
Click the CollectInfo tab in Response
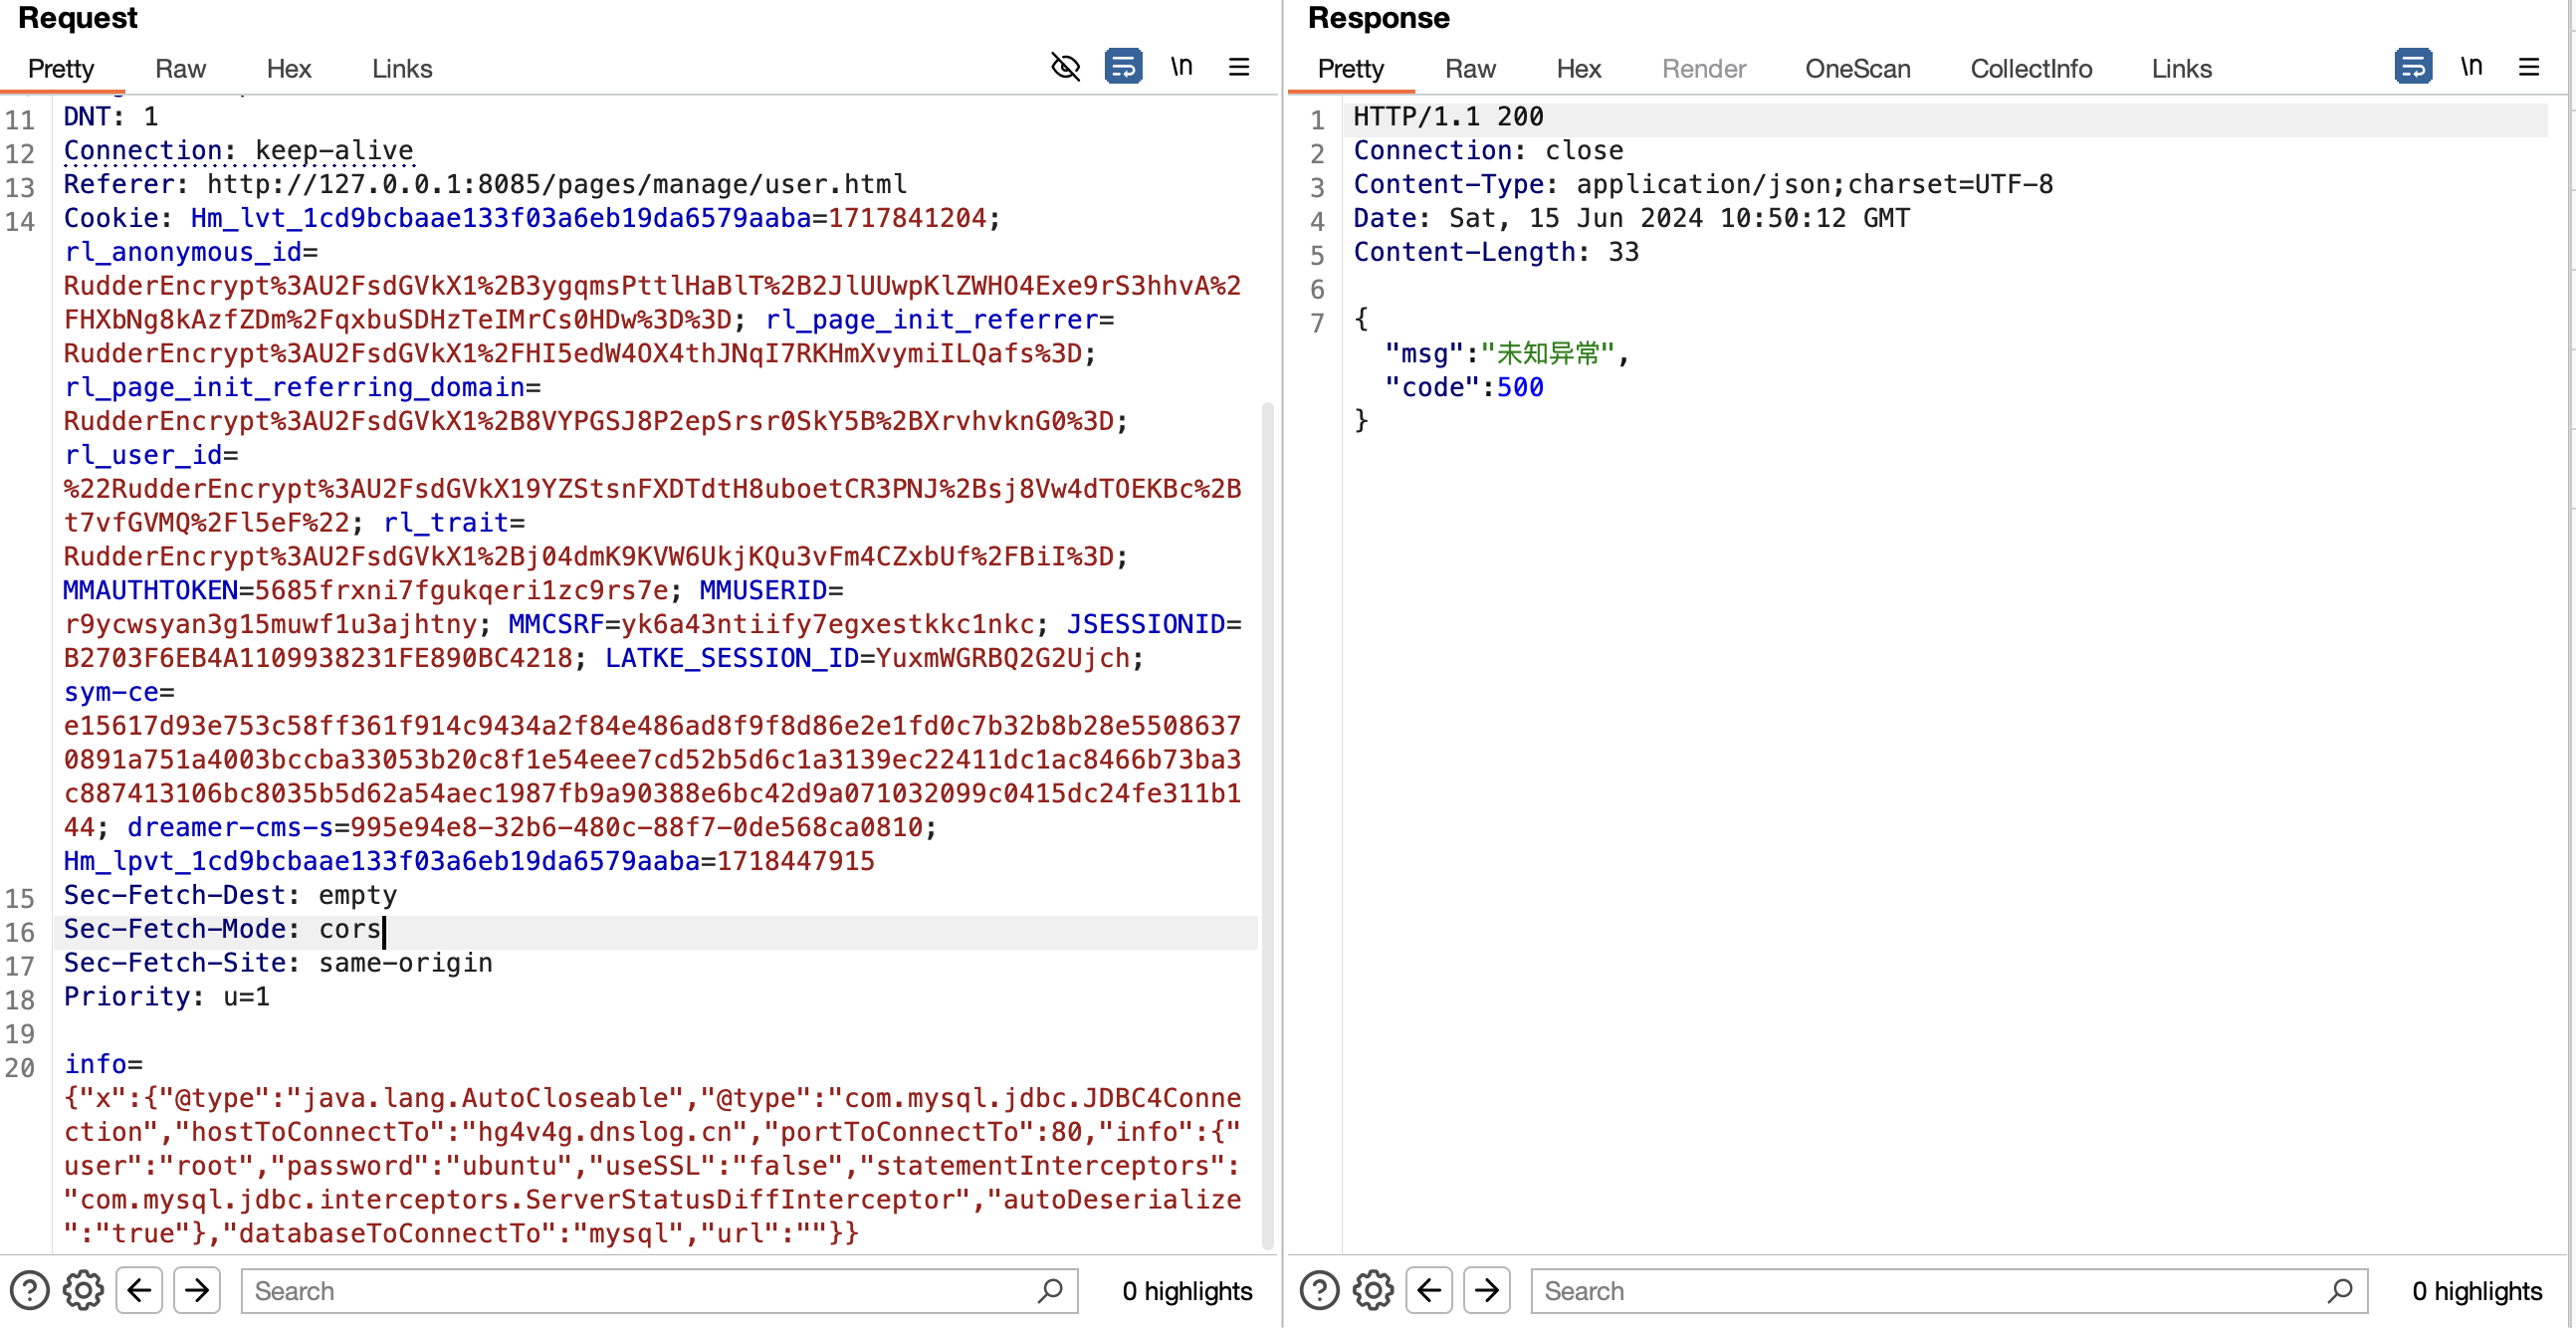(2030, 69)
